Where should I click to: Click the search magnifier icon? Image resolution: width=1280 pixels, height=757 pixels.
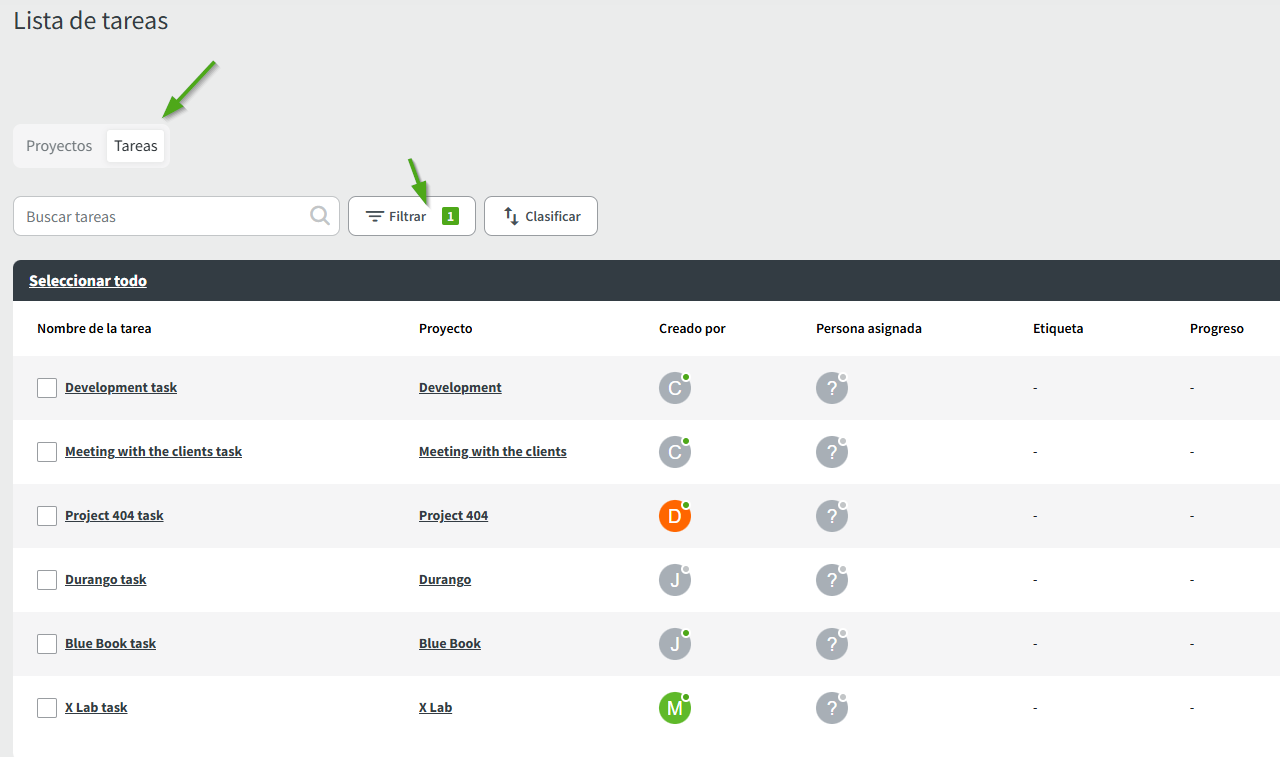pos(320,216)
